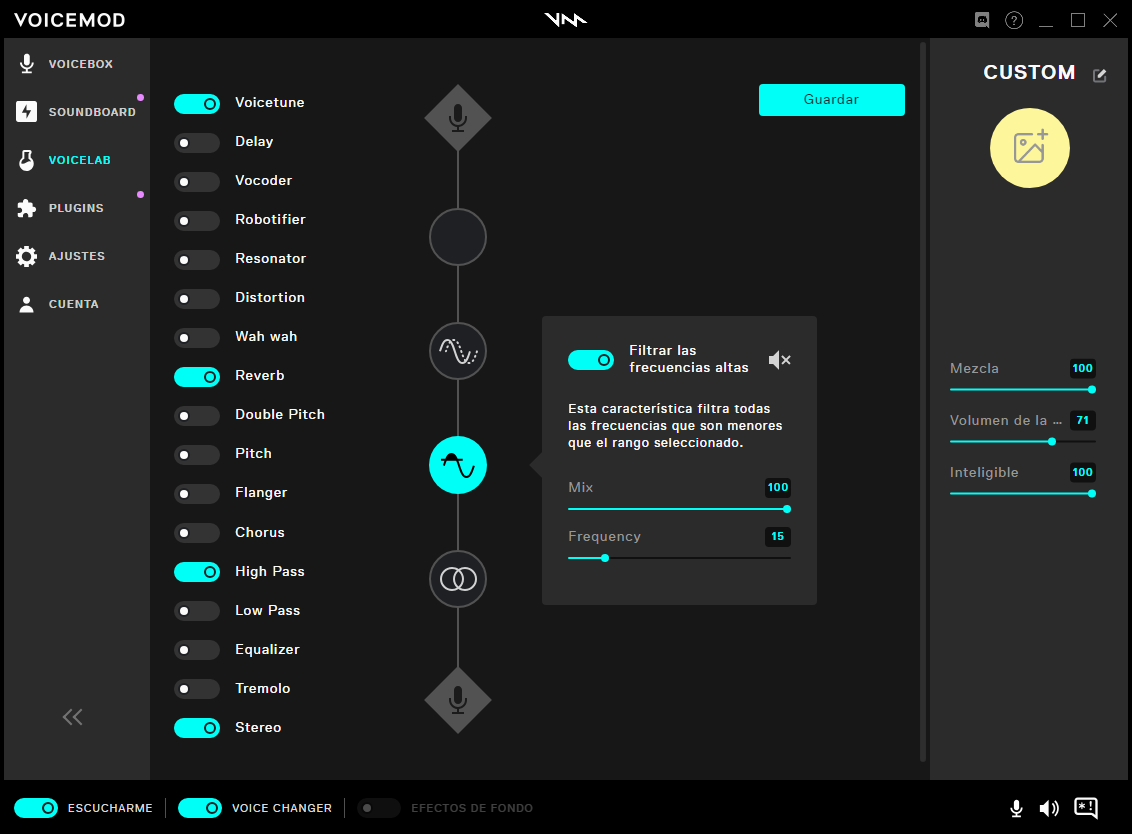Open the help question mark icon
Image resolution: width=1132 pixels, height=834 pixels.
click(1014, 20)
